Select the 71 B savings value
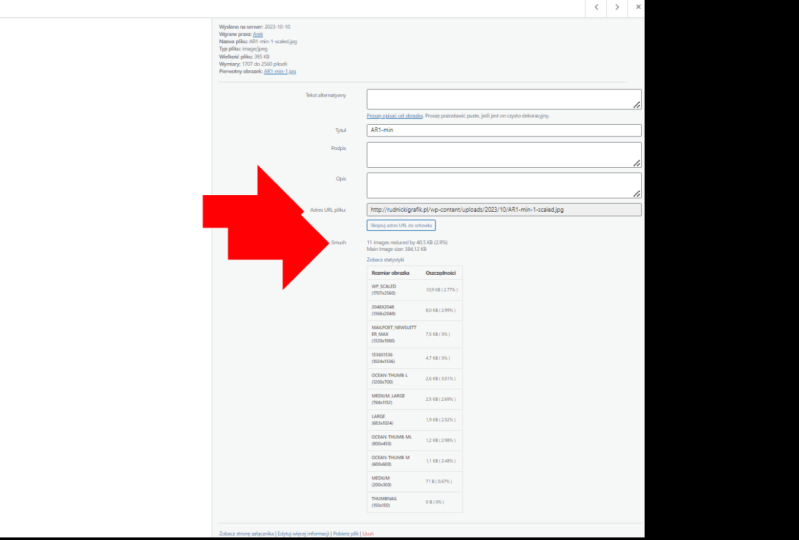The image size is (799, 540). tap(439, 481)
